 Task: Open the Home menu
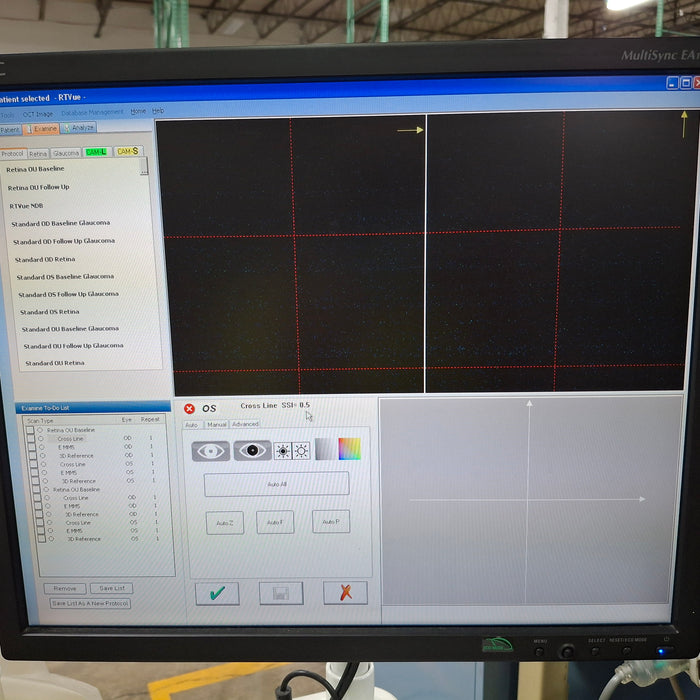coord(138,111)
